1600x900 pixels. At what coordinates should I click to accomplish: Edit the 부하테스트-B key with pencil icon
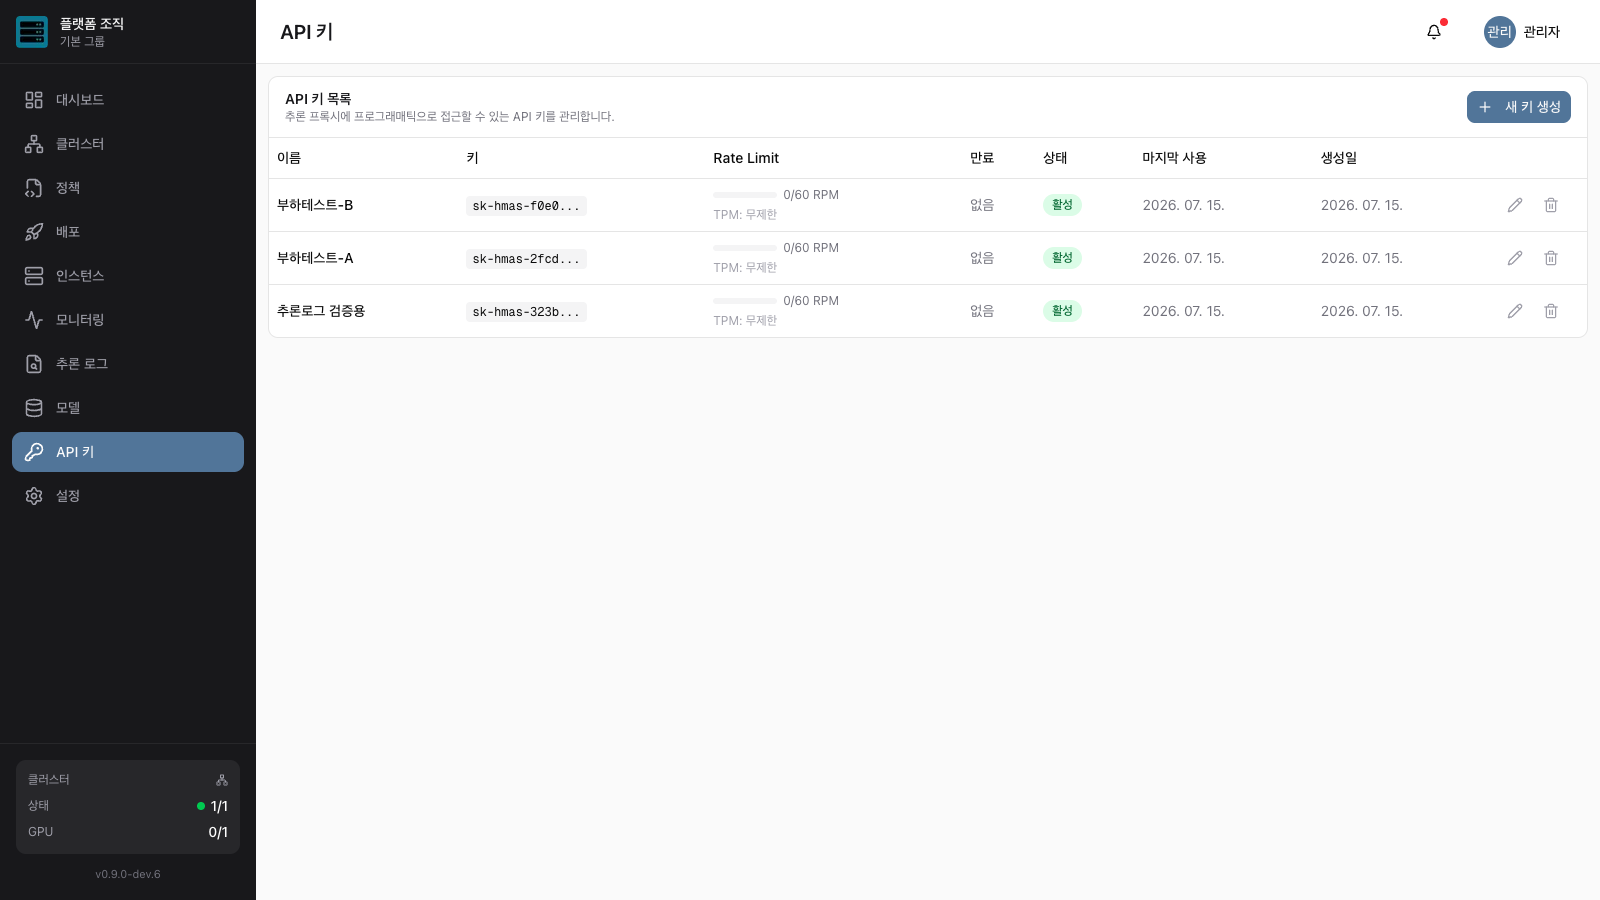coord(1515,205)
